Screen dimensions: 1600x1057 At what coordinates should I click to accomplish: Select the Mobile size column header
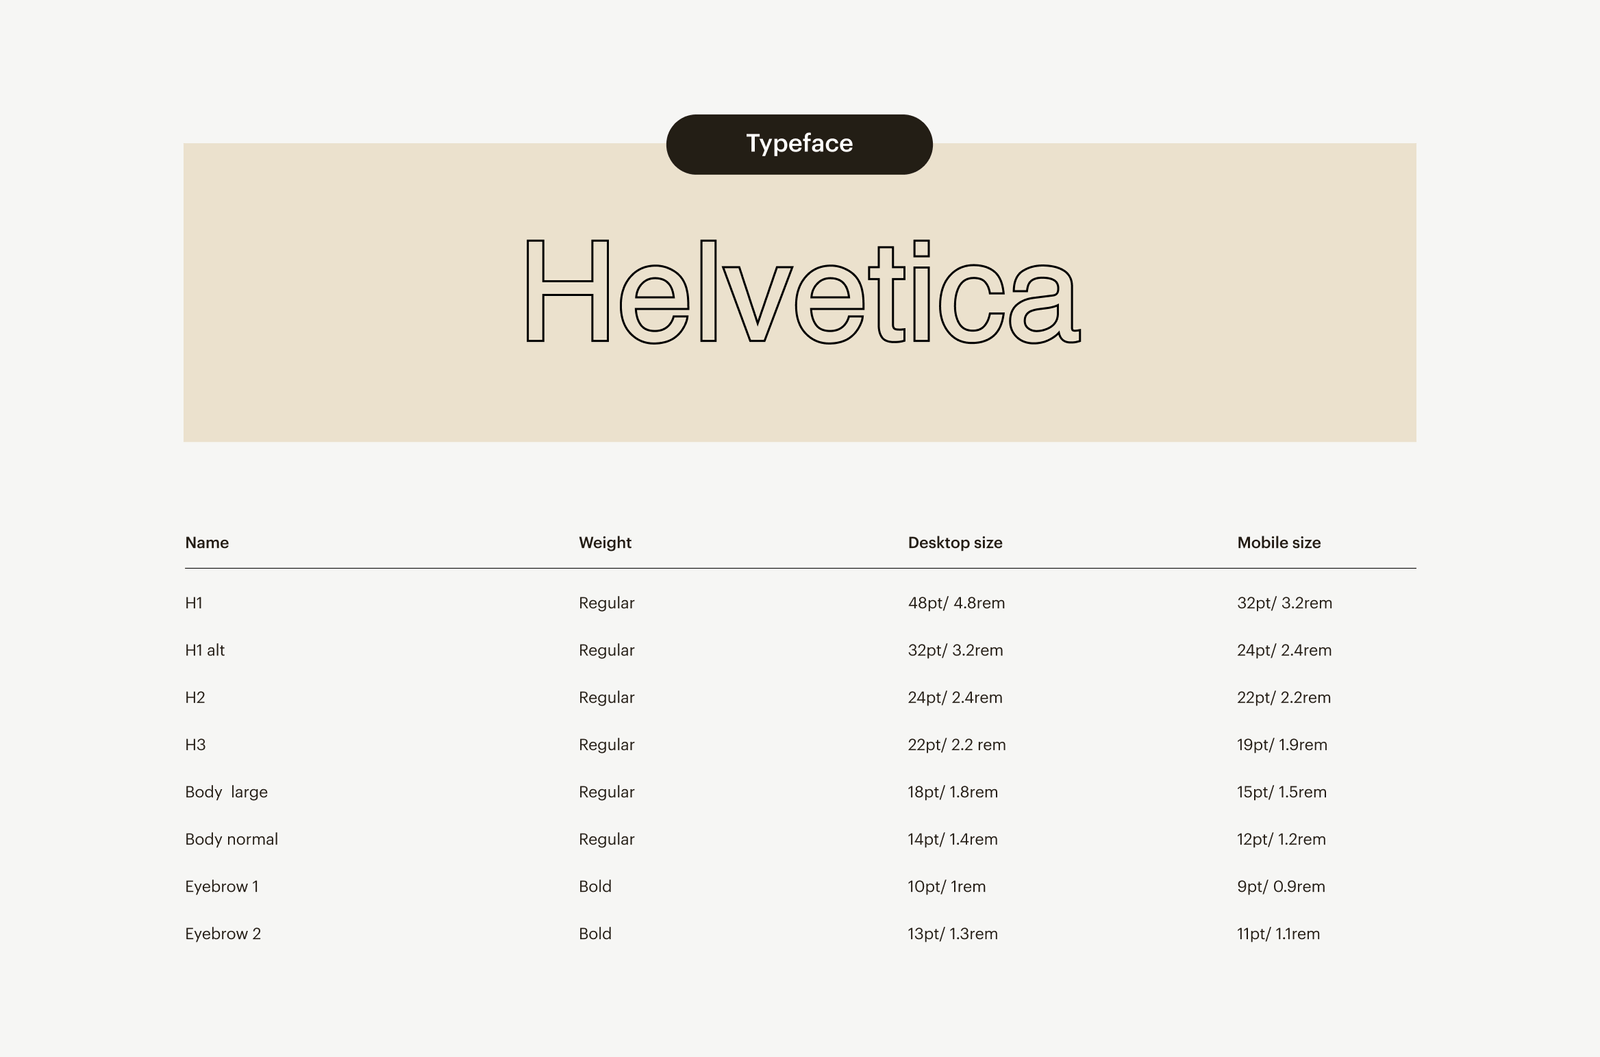tap(1279, 543)
